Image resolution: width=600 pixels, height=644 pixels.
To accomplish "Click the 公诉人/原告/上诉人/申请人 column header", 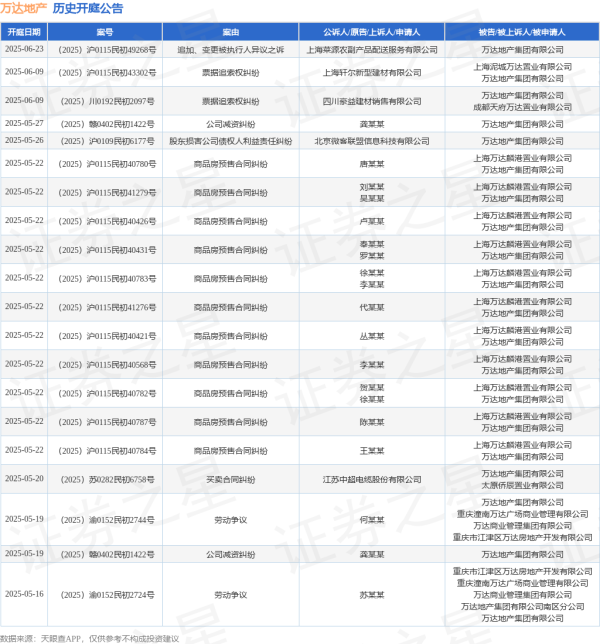I will (372, 32).
